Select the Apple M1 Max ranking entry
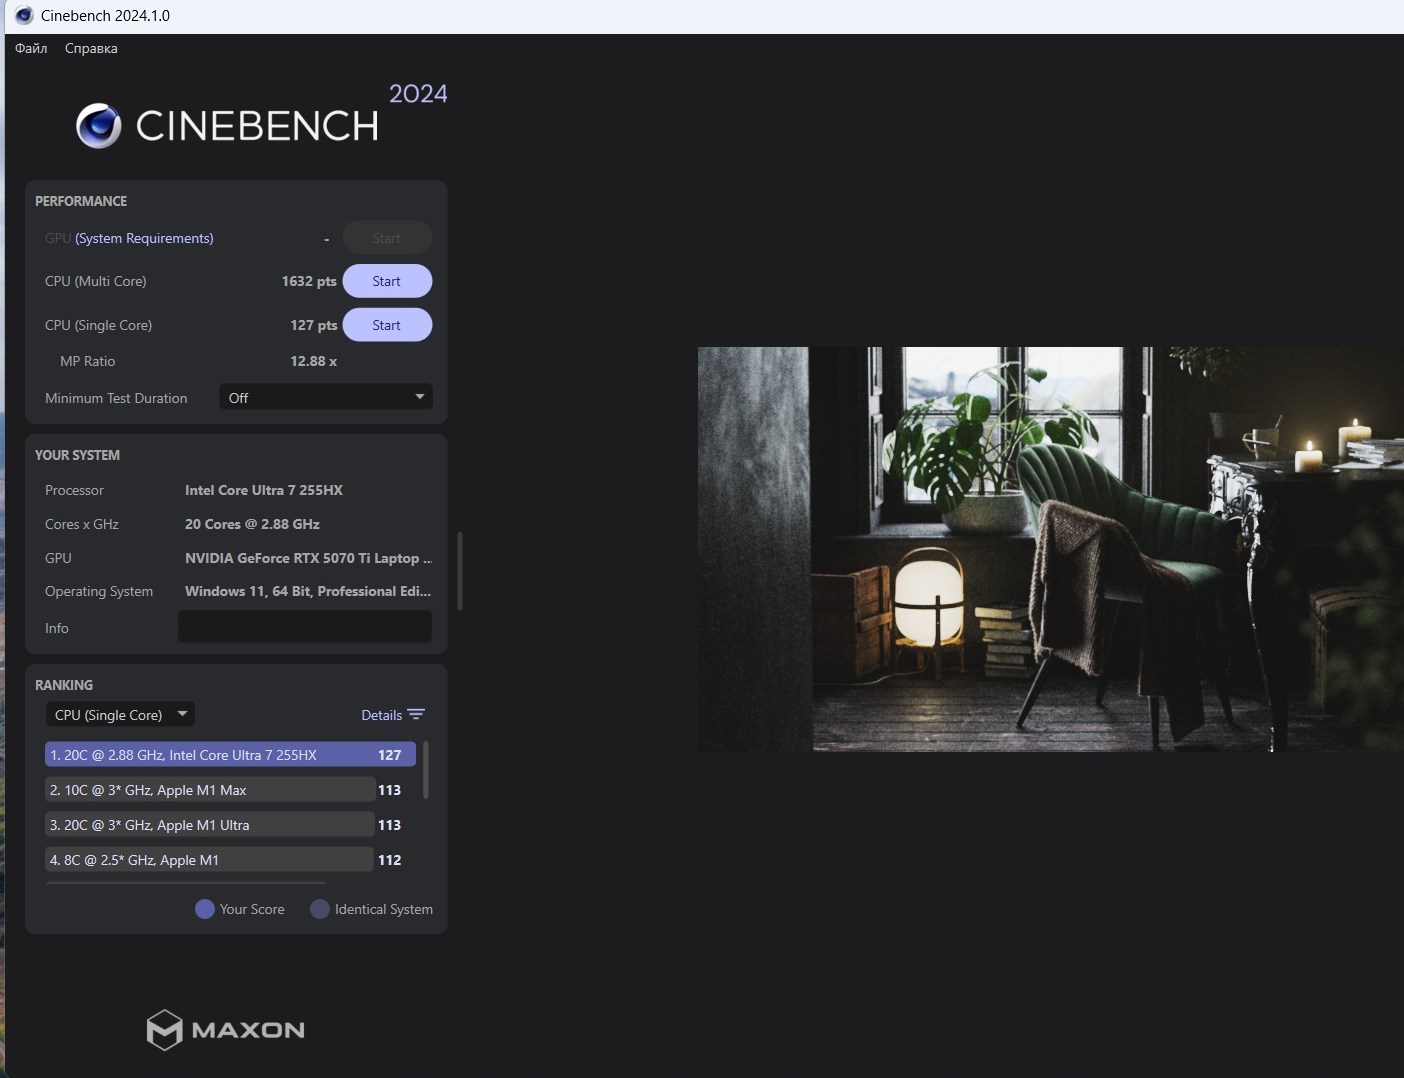Screen dimensions: 1404x1078 pyautogui.click(x=210, y=790)
